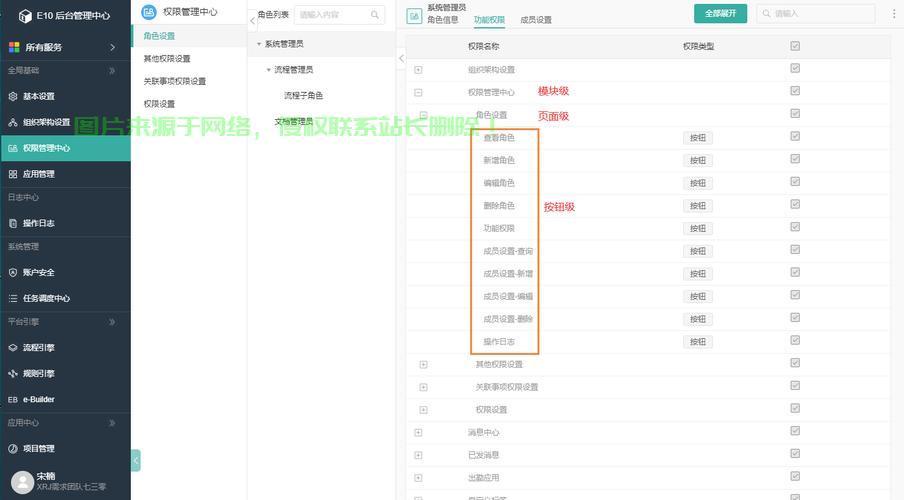Select 流程子角色 in role tree

point(303,96)
